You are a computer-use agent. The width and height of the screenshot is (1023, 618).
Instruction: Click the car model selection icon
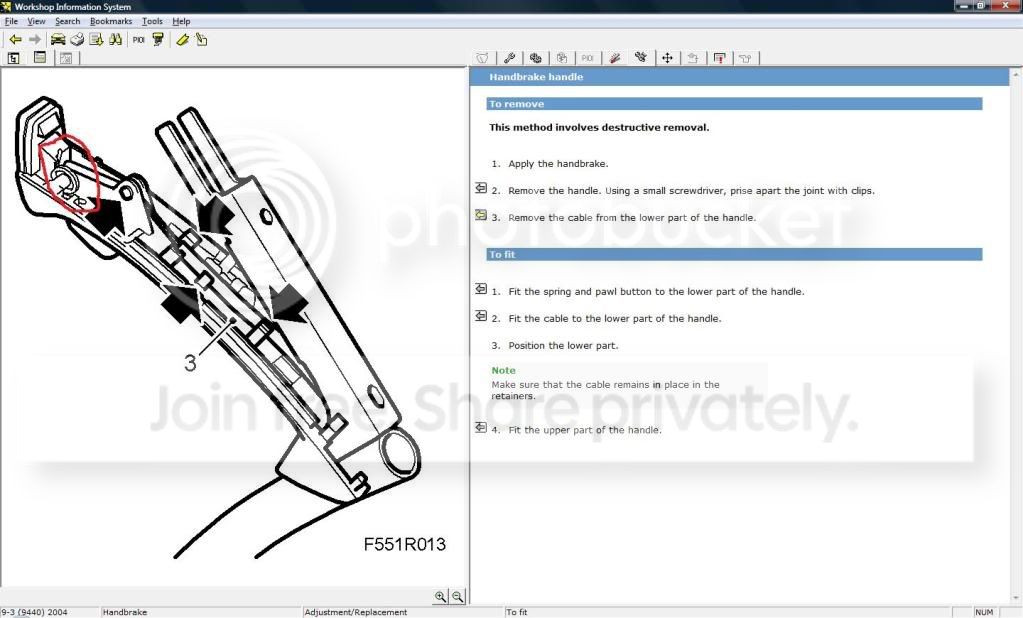(x=58, y=40)
